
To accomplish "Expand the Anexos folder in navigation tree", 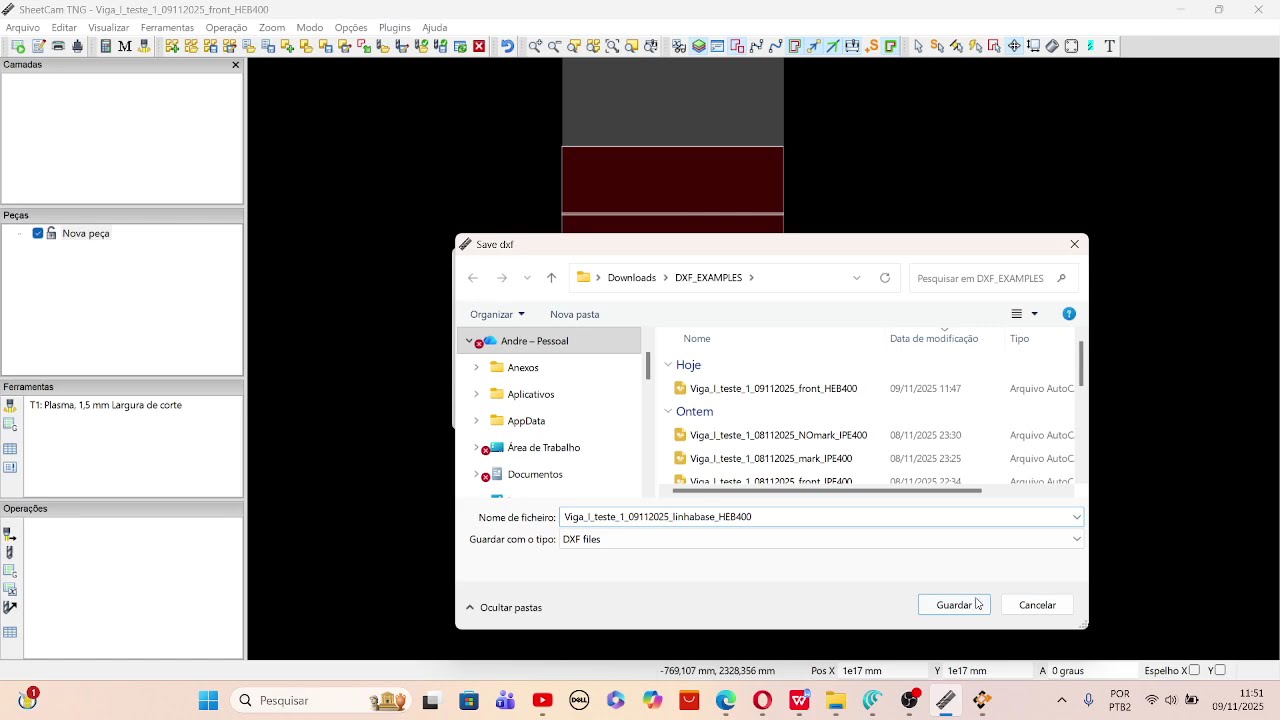I will click(x=476, y=367).
